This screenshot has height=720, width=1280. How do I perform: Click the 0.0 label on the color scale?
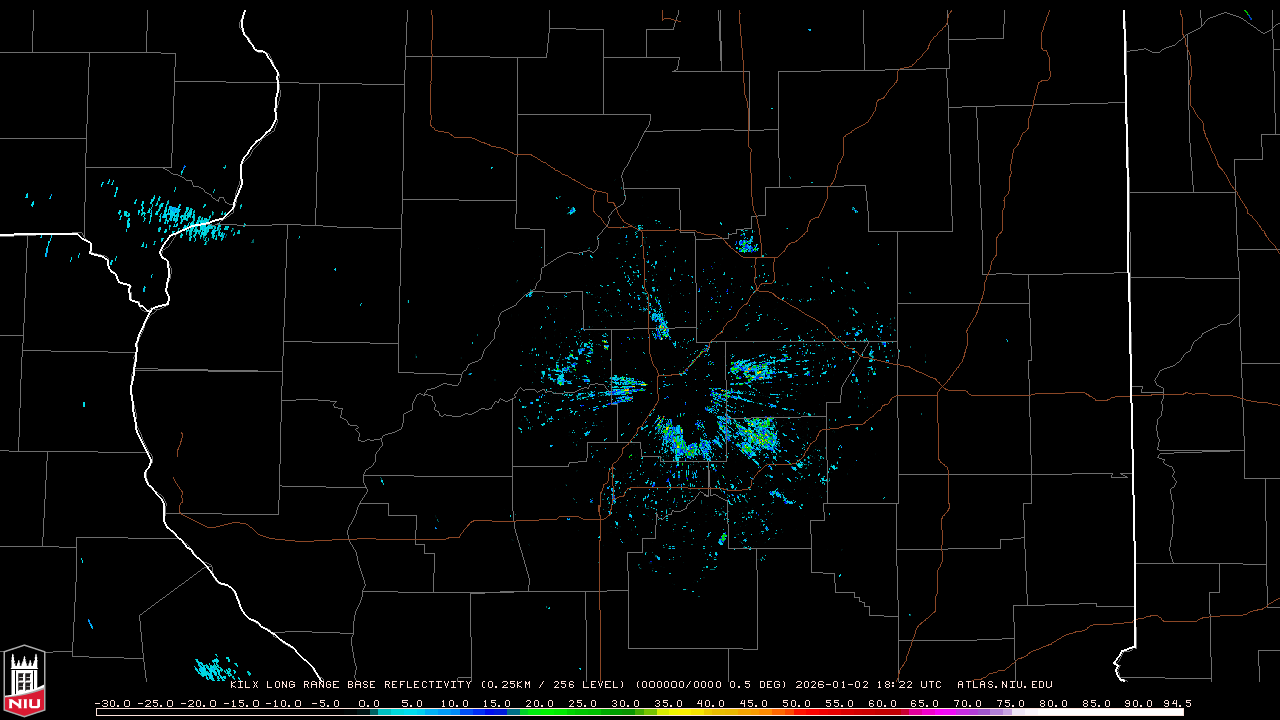[369, 703]
